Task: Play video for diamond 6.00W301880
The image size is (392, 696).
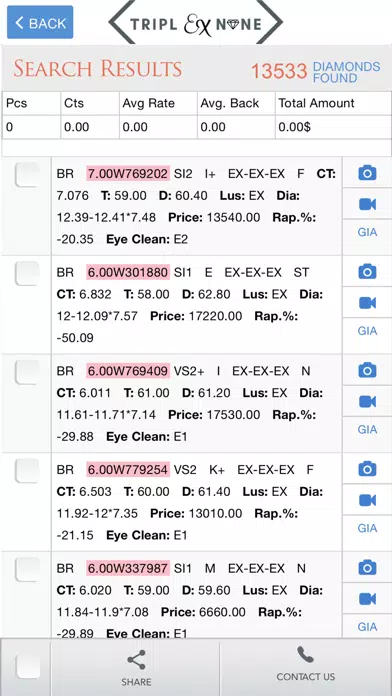Action: 367,303
